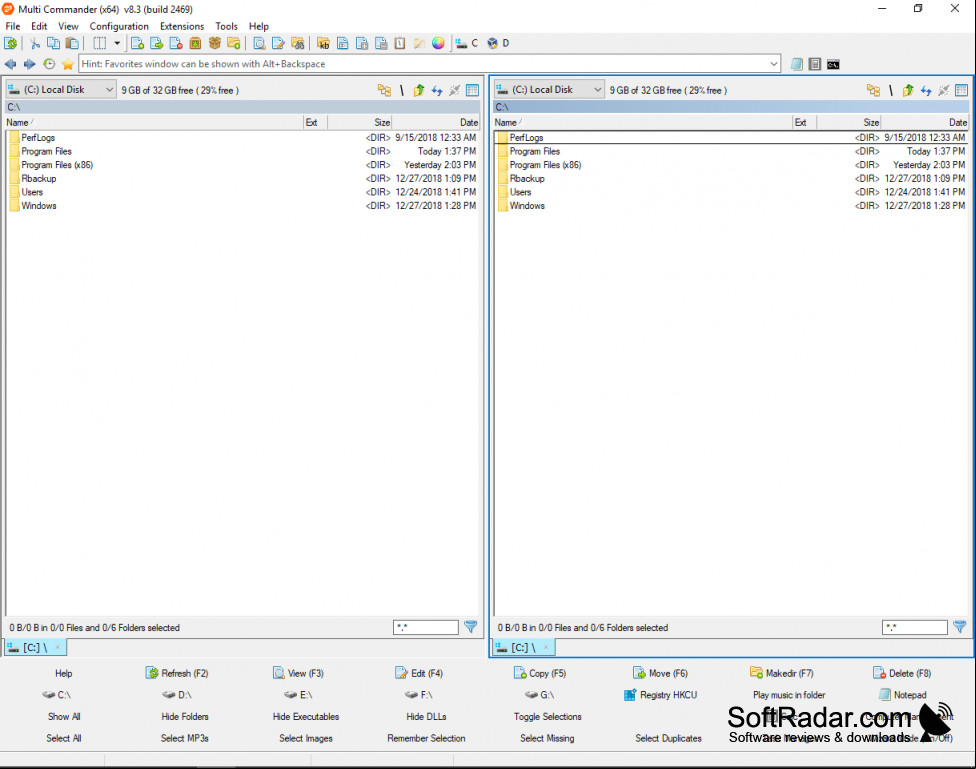The height and width of the screenshot is (769, 976).
Task: Click the Copy icon in main toolbar
Action: [x=54, y=43]
